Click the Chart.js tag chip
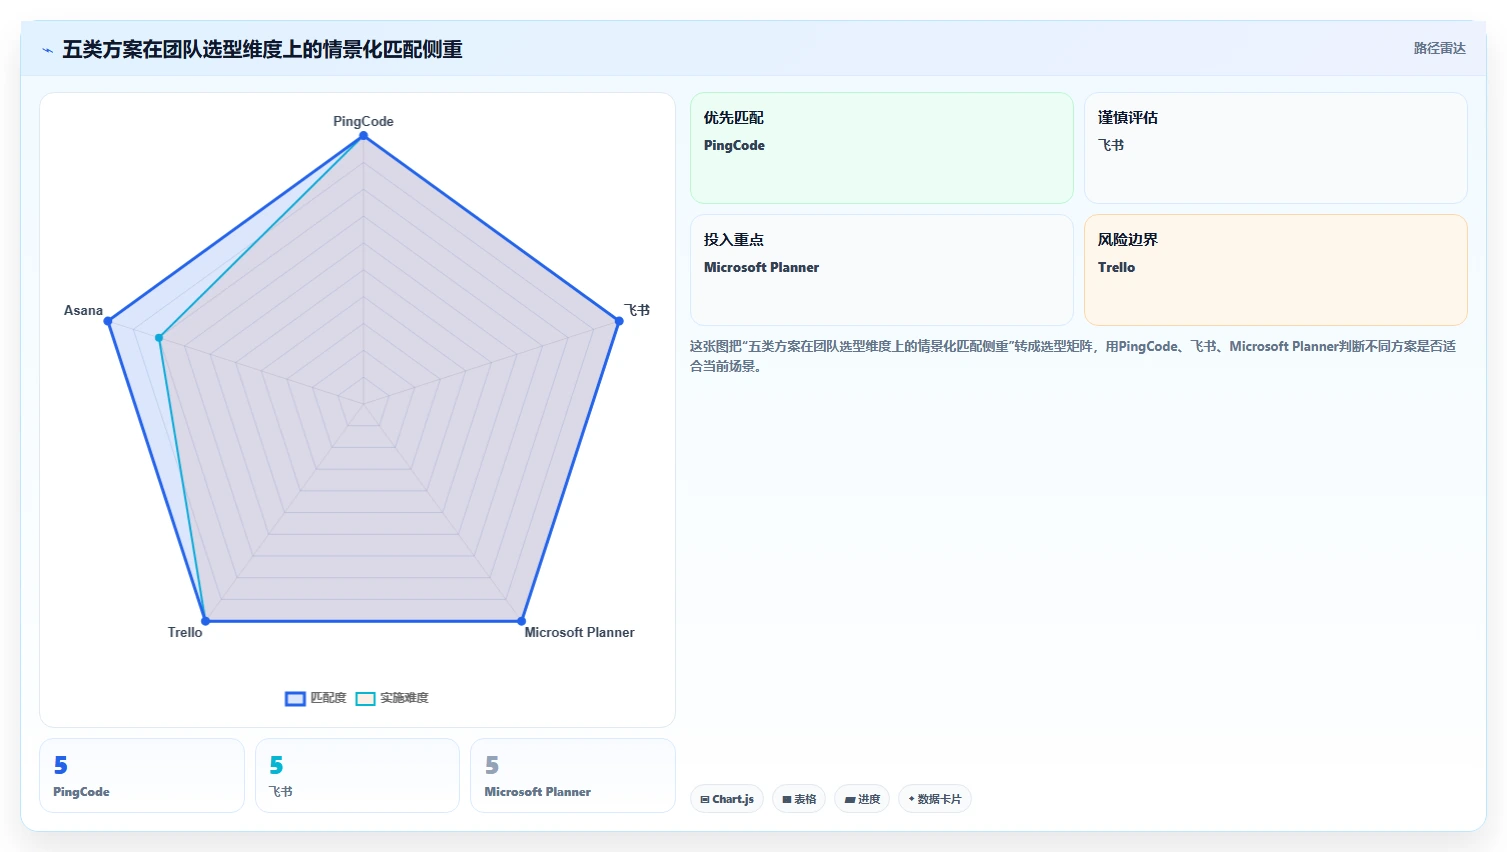 727,799
